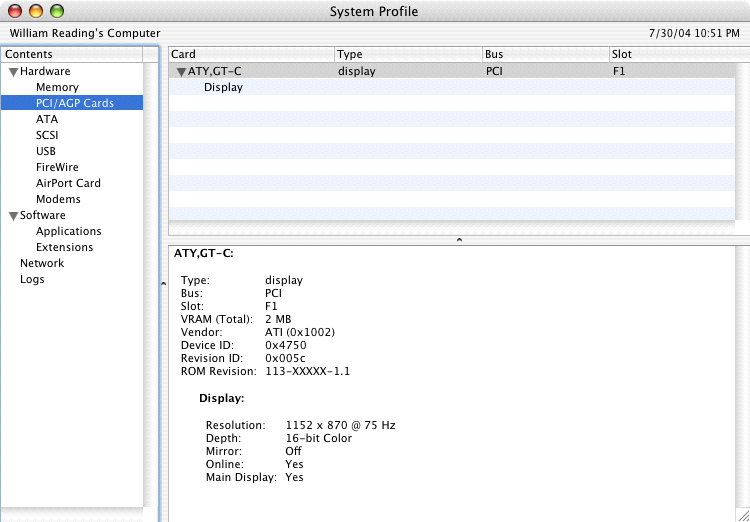Show USB device information
The image size is (750, 522).
pyautogui.click(x=46, y=151)
